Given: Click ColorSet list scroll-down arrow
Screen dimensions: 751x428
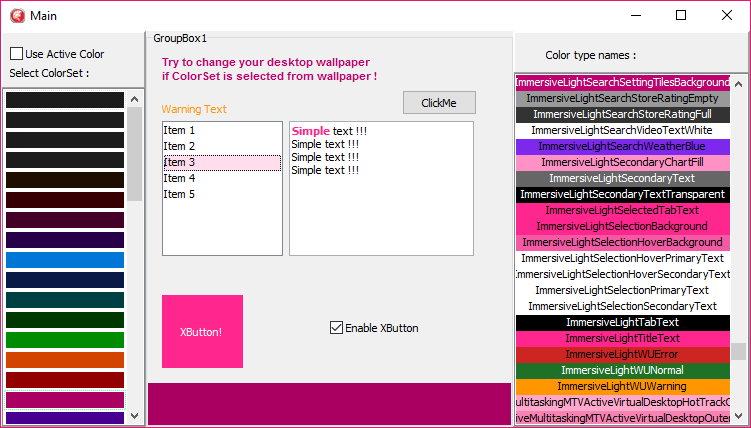Looking at the screenshot, I should point(135,416).
